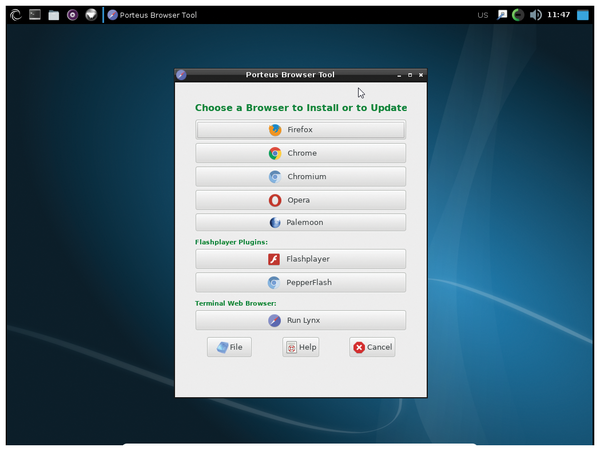
Task: Click the Palemoon browser button
Action: [x=300, y=222]
